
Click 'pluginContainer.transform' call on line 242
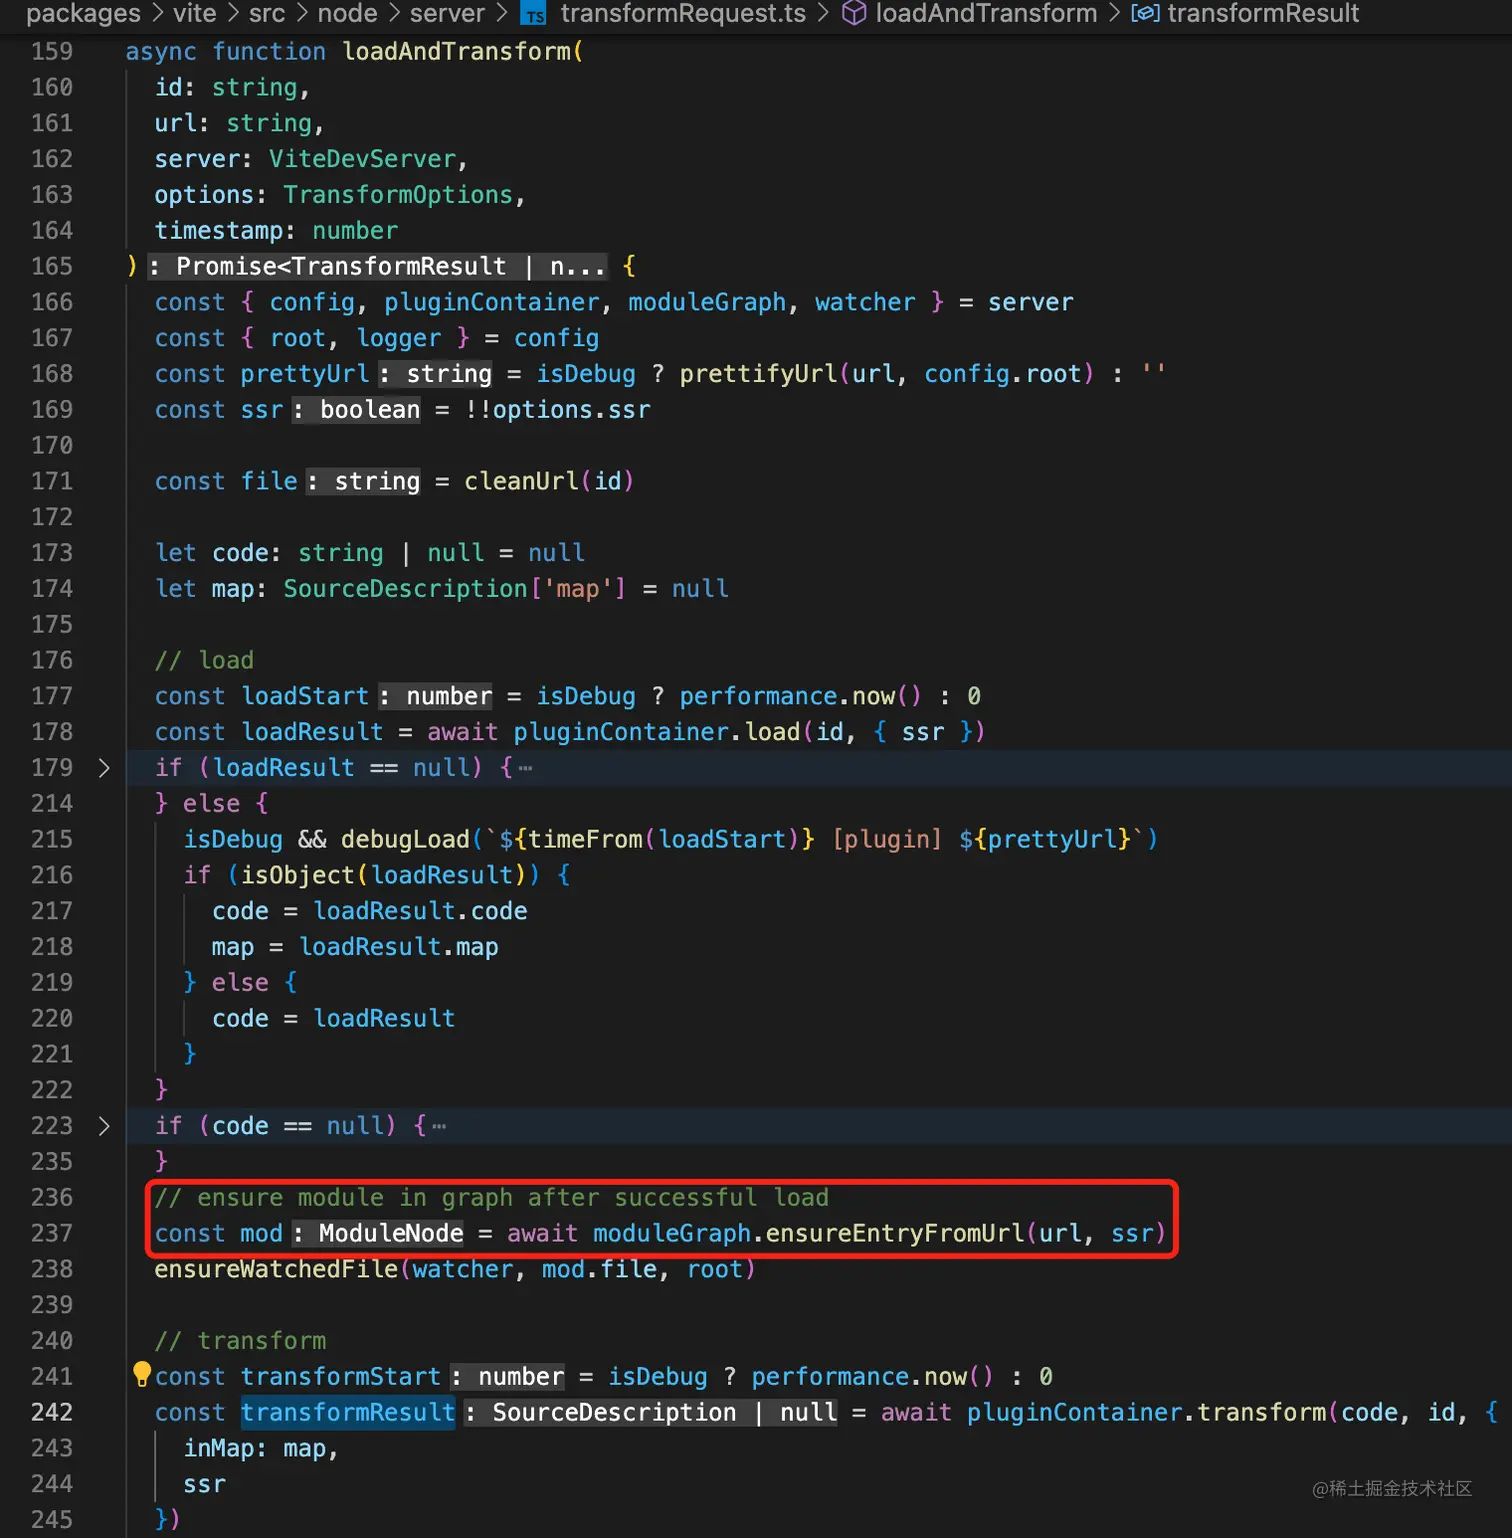1146,1412
